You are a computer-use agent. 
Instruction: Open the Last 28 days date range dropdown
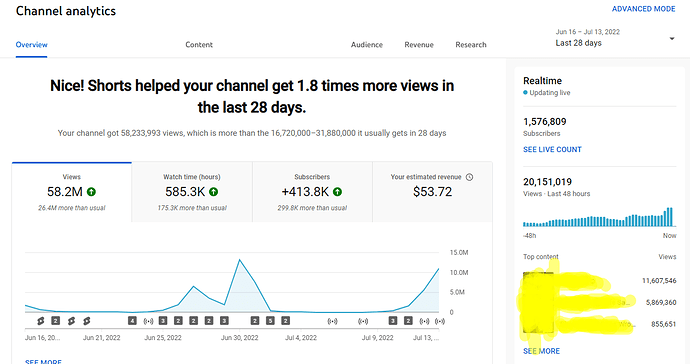[x=615, y=38]
